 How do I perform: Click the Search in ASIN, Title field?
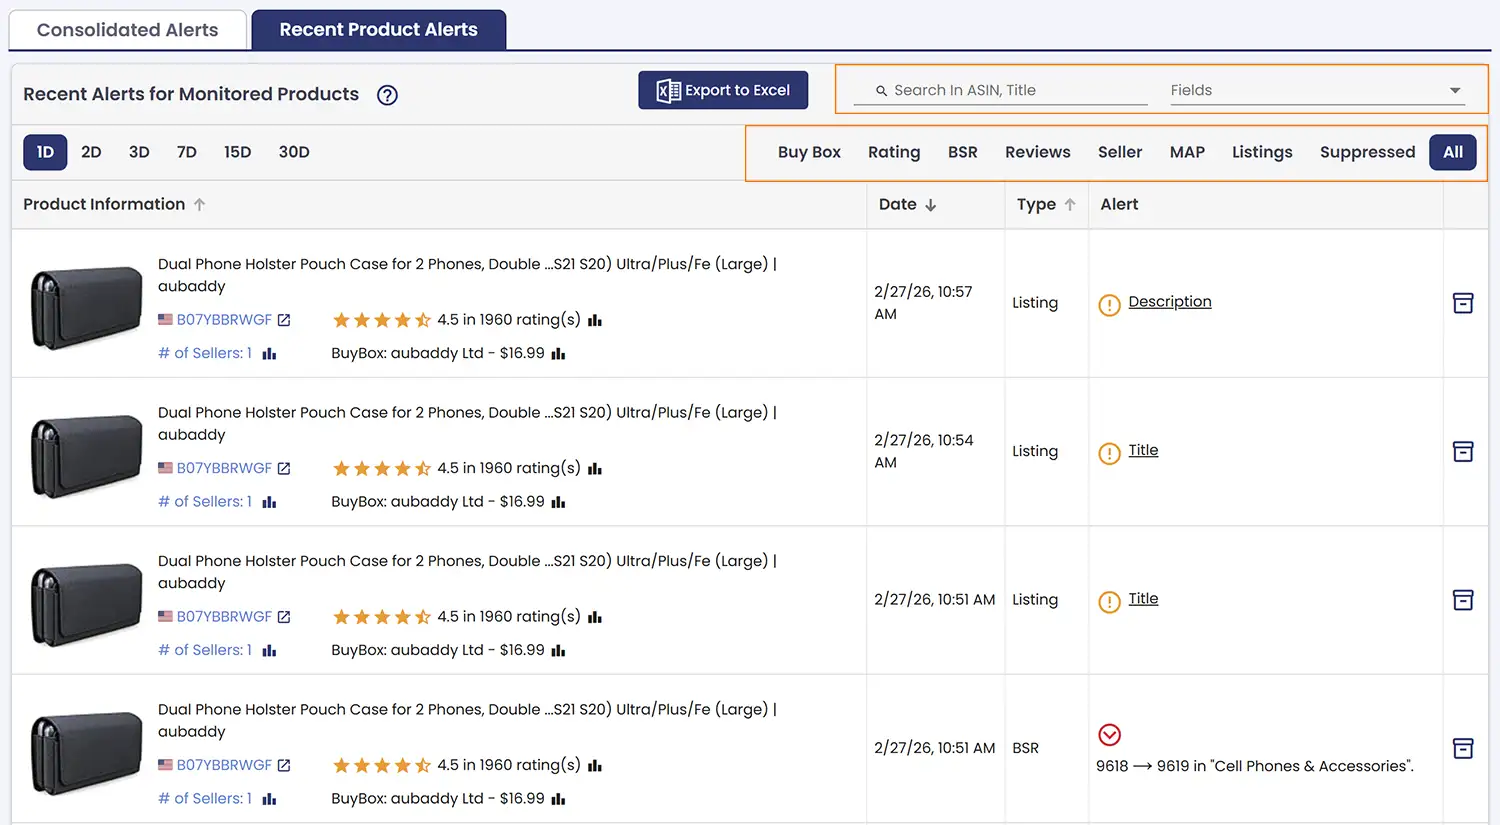coord(1010,90)
